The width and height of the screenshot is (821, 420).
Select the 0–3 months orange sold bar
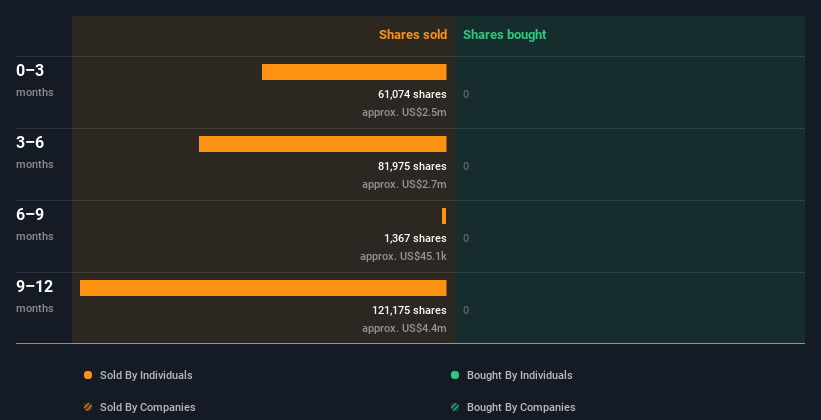pyautogui.click(x=354, y=72)
